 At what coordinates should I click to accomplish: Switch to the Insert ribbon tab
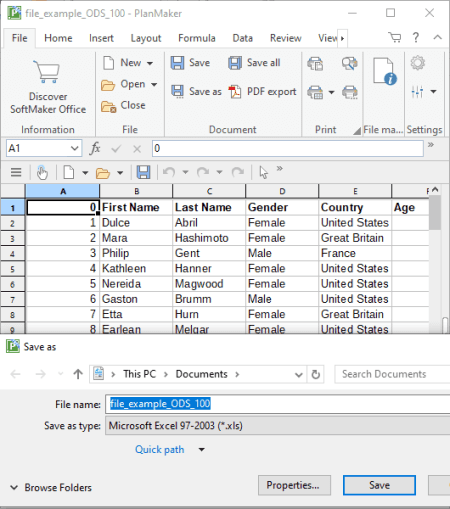[x=101, y=38]
